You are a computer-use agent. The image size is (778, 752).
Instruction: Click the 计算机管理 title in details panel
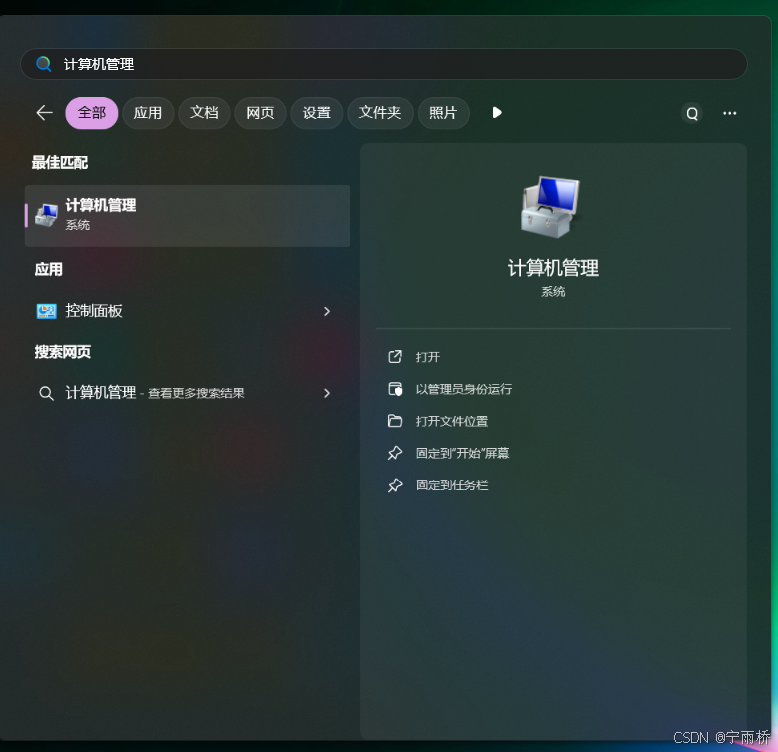pos(553,268)
